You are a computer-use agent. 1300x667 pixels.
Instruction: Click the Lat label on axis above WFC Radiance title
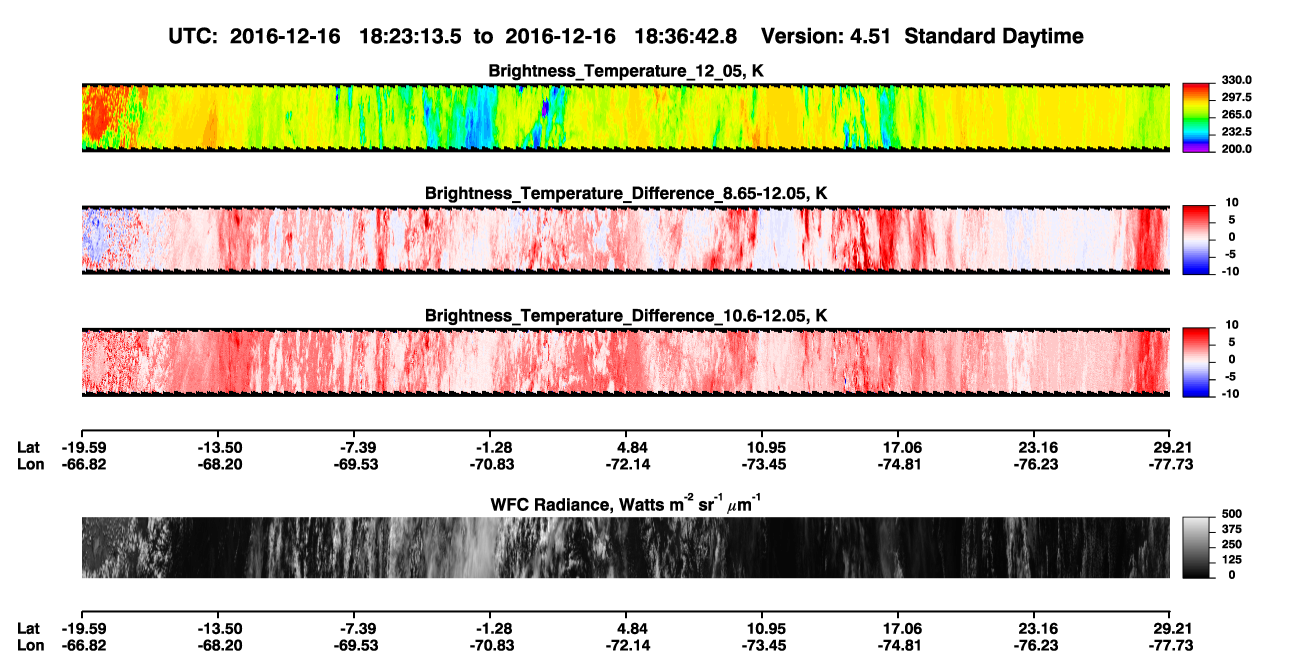[x=28, y=448]
